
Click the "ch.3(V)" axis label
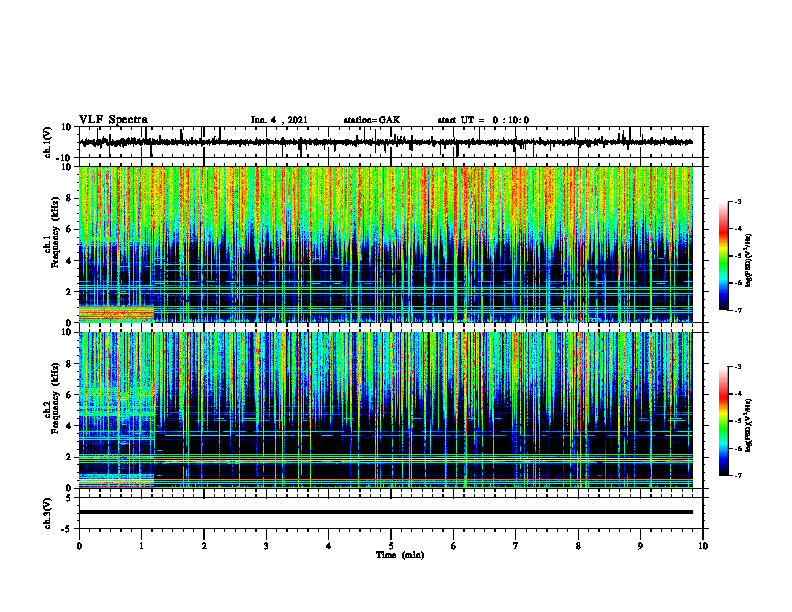coord(48,513)
